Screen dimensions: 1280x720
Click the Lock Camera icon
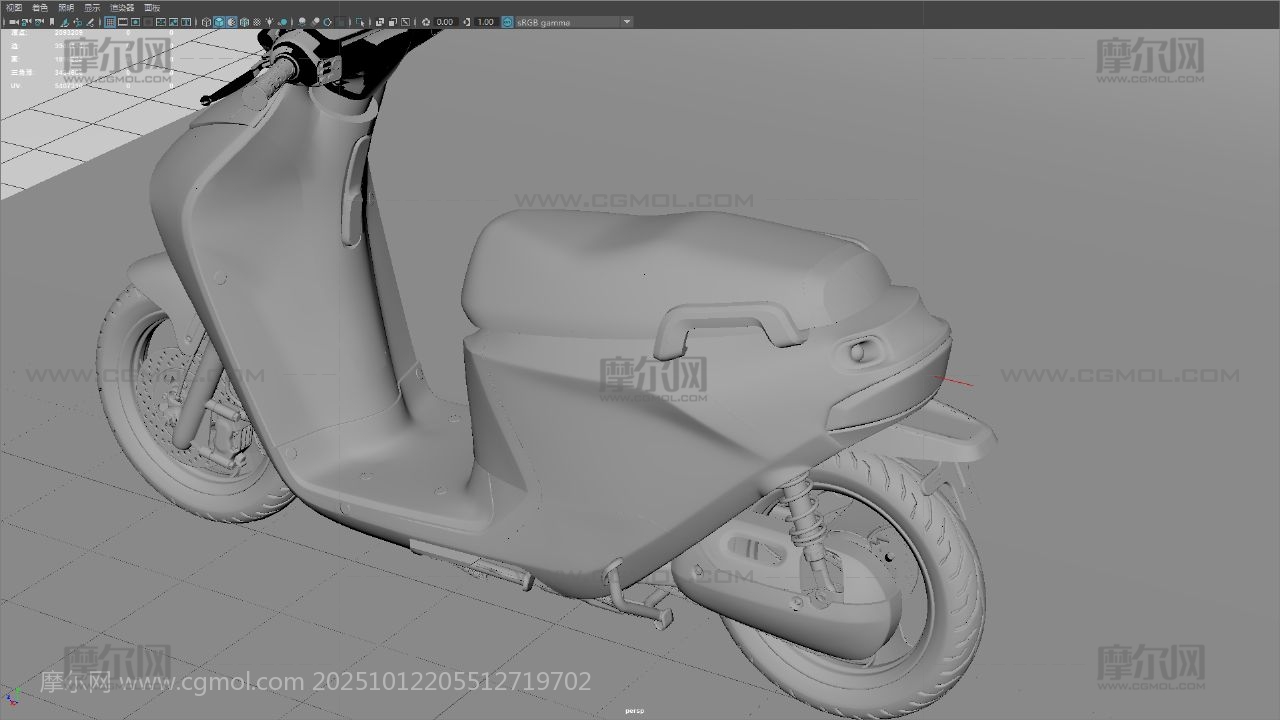26,21
